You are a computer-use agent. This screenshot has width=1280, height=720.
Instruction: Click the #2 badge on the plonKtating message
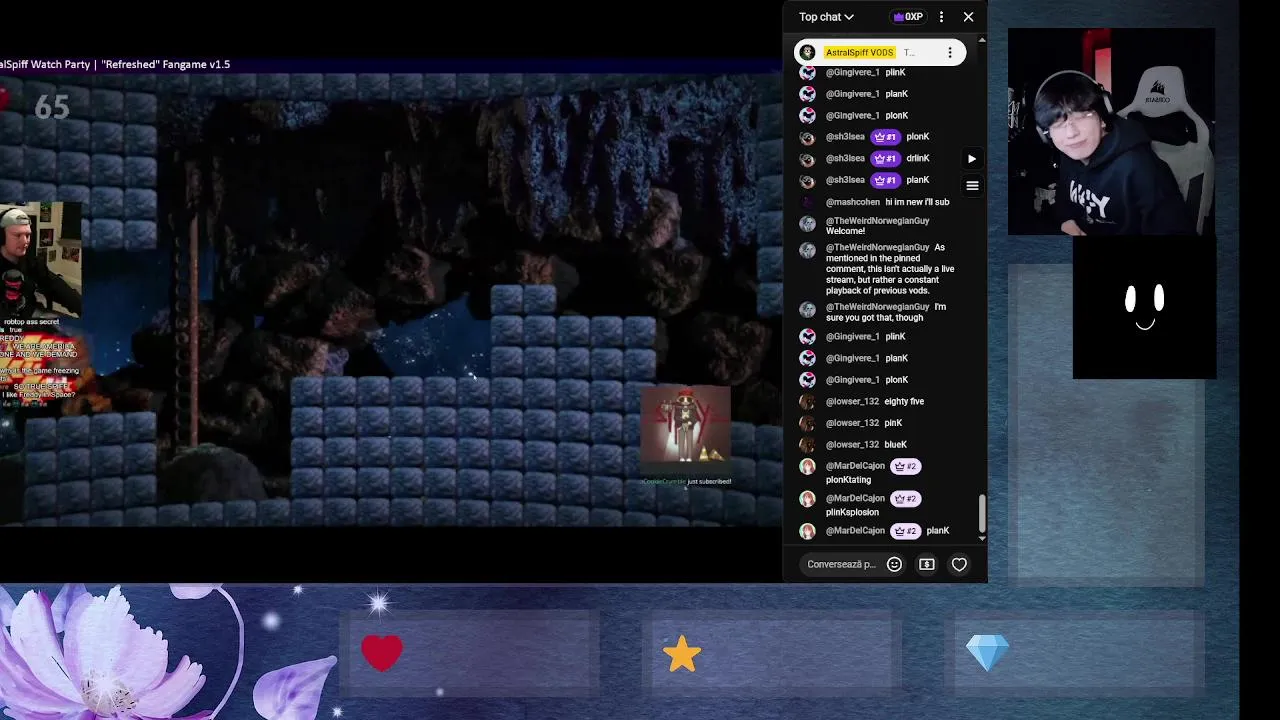coord(905,466)
